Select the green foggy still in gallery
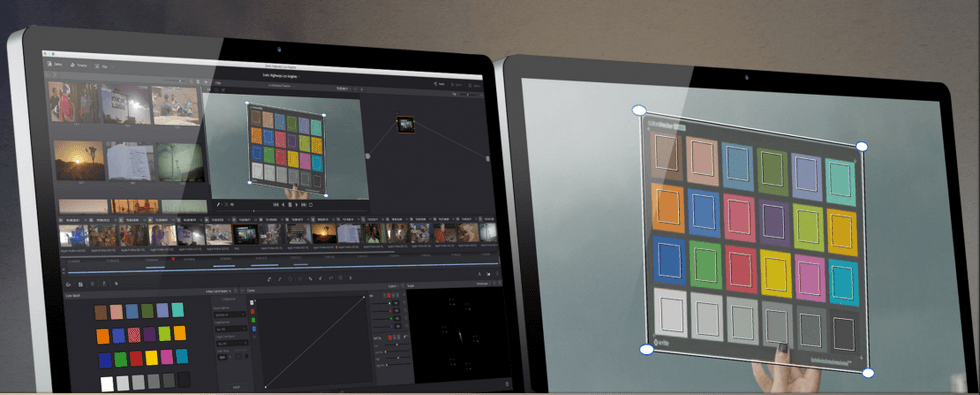980x395 pixels. (180, 162)
